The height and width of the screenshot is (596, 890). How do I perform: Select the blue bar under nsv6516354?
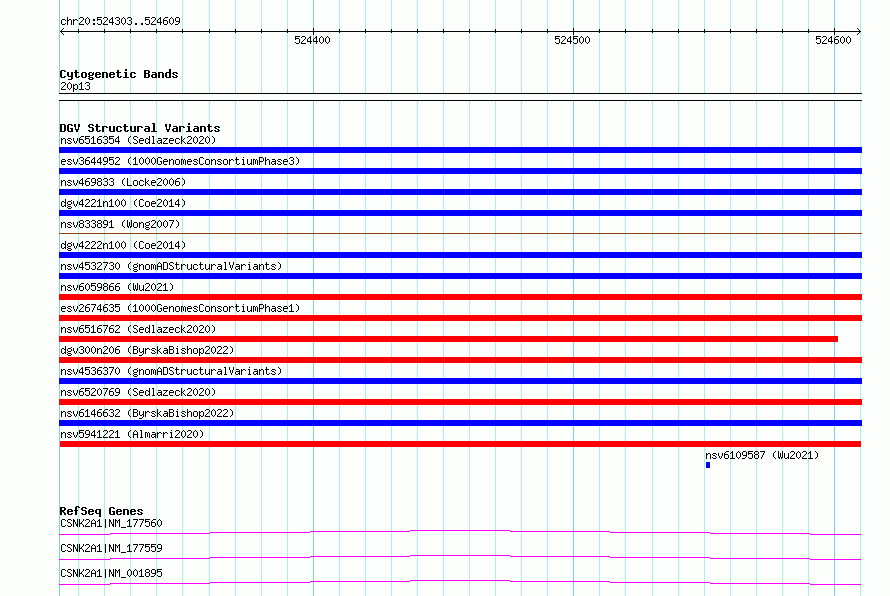pos(460,150)
